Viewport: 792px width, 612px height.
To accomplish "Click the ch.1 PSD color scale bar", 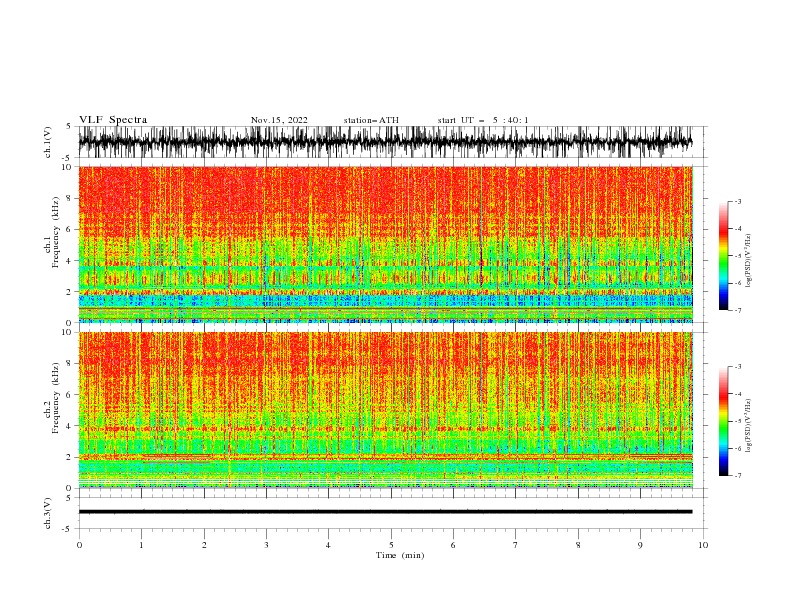I will (723, 256).
